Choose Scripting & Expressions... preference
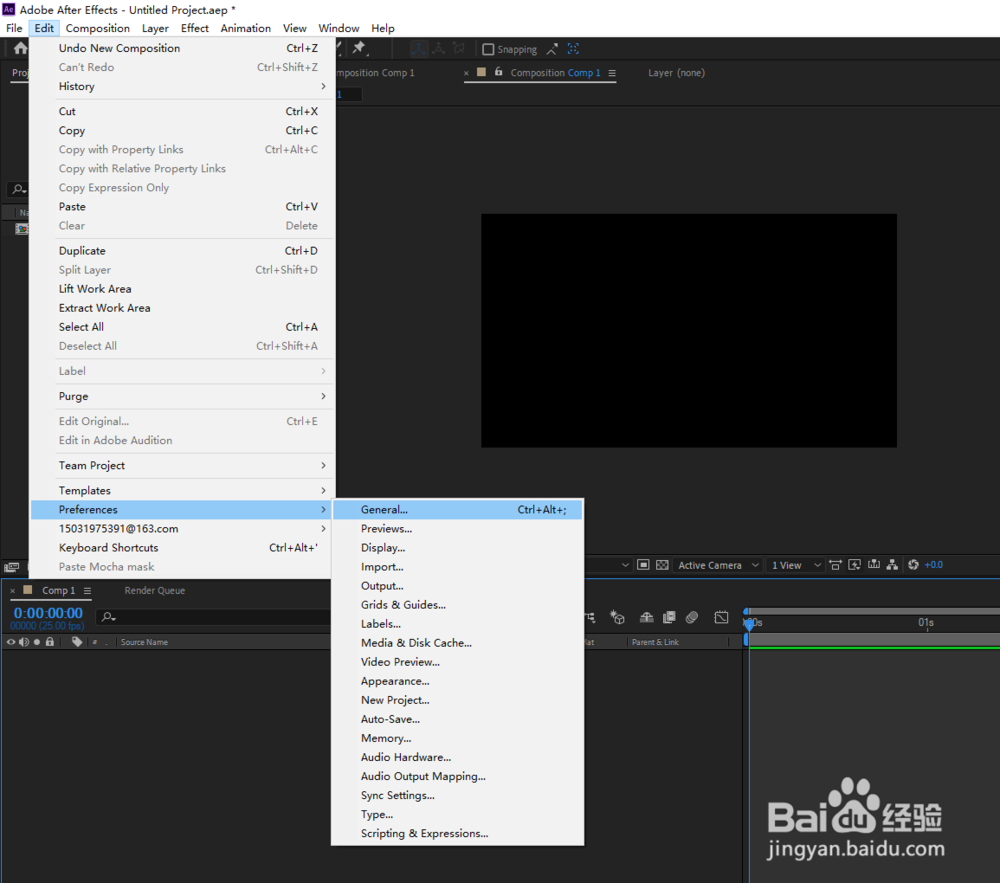The image size is (1000, 883). 457,833
